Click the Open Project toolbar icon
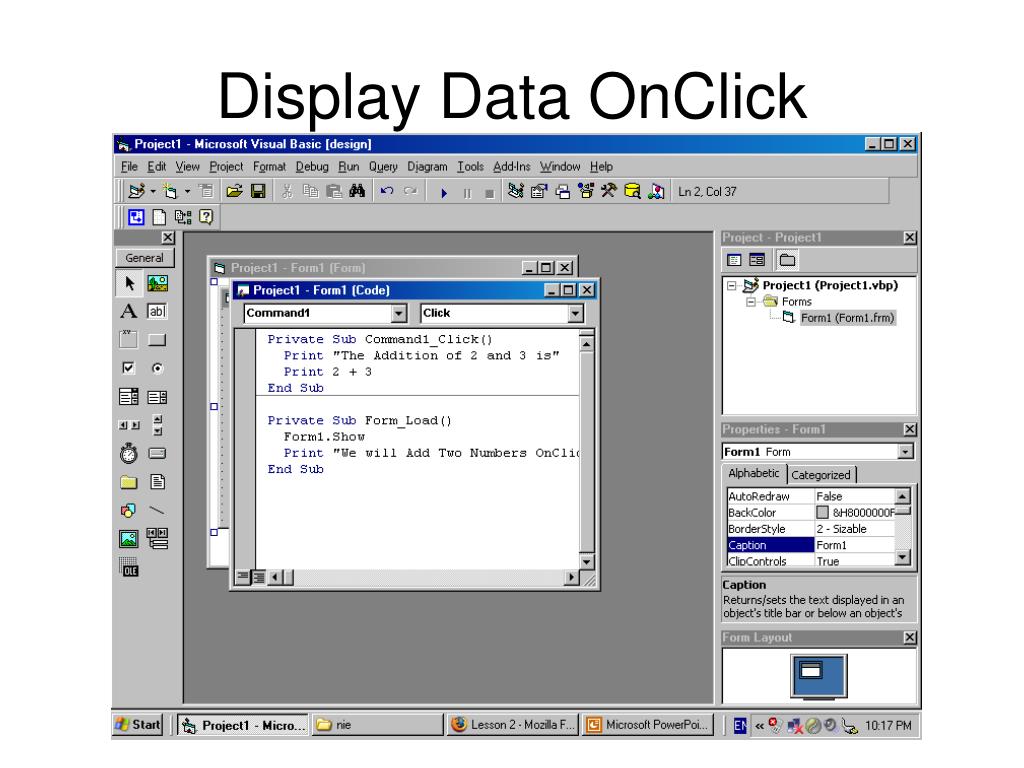Screen dimensions: 1024x768 point(234,191)
